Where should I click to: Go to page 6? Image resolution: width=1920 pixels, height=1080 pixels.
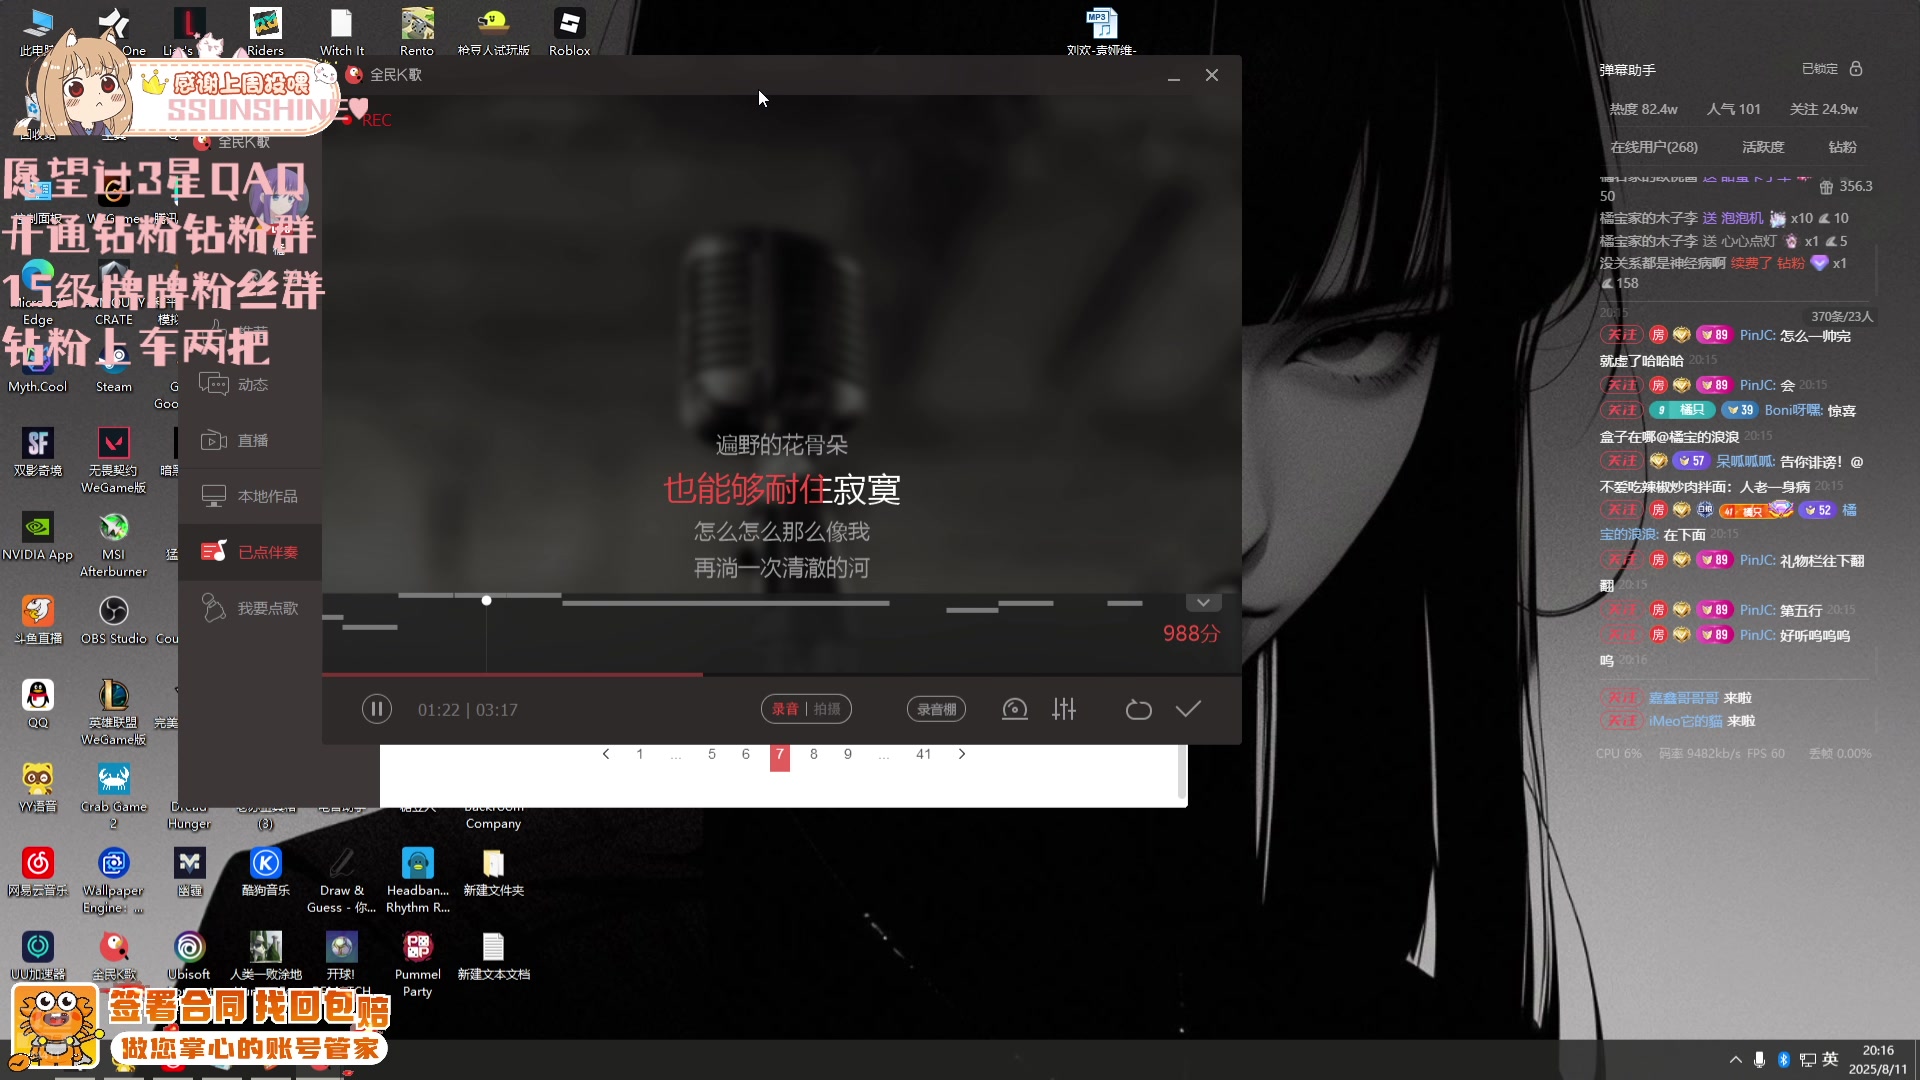tap(746, 755)
